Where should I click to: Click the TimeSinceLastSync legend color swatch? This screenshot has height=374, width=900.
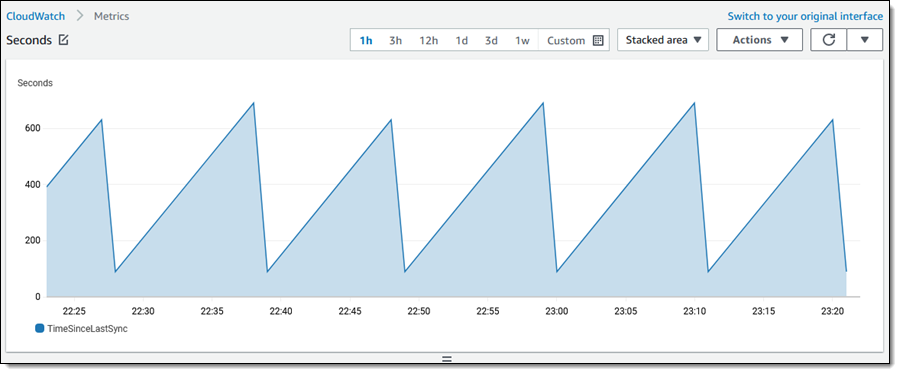coord(39,328)
